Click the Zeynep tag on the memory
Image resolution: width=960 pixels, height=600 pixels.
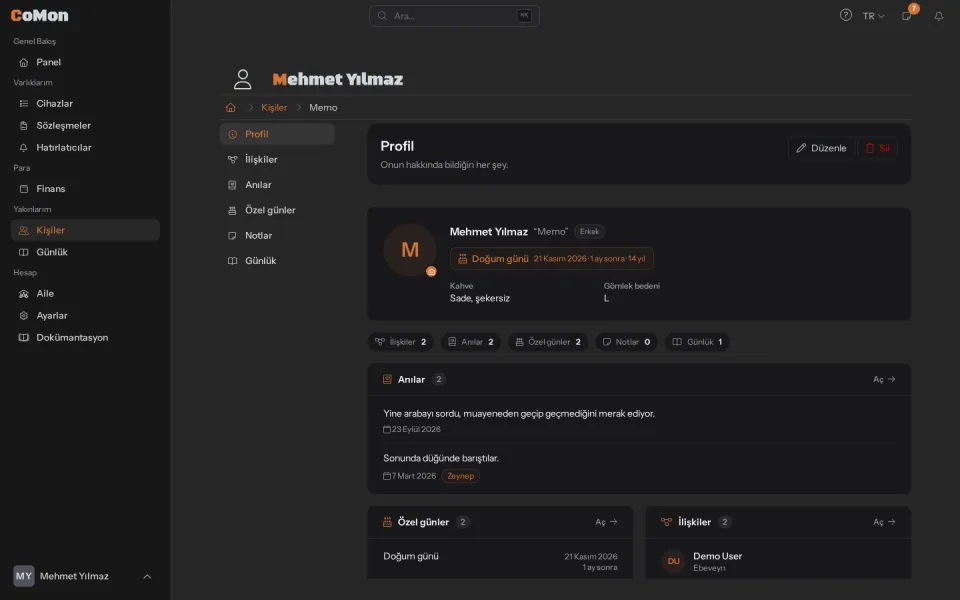pos(460,476)
